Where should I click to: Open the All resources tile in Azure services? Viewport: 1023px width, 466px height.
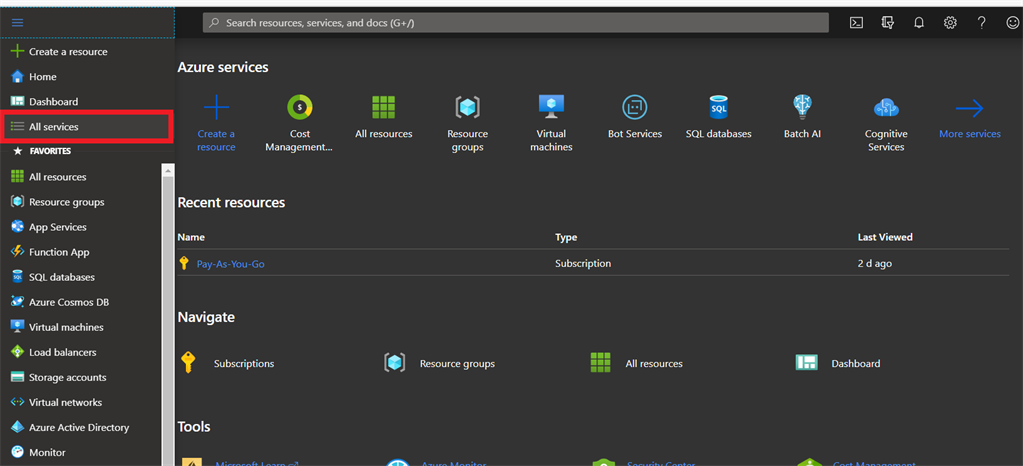coord(384,117)
